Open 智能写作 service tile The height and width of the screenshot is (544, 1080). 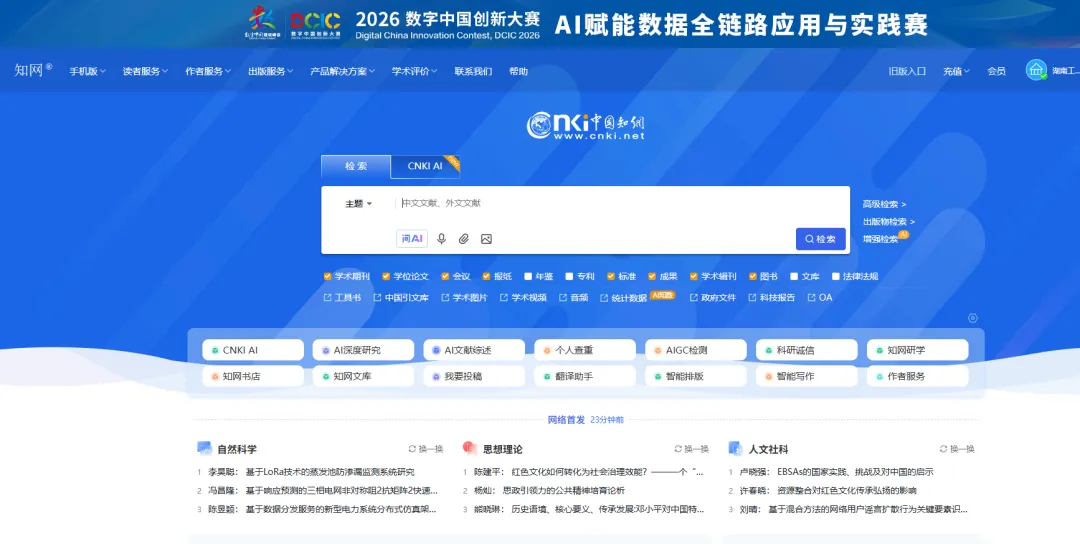(x=807, y=376)
